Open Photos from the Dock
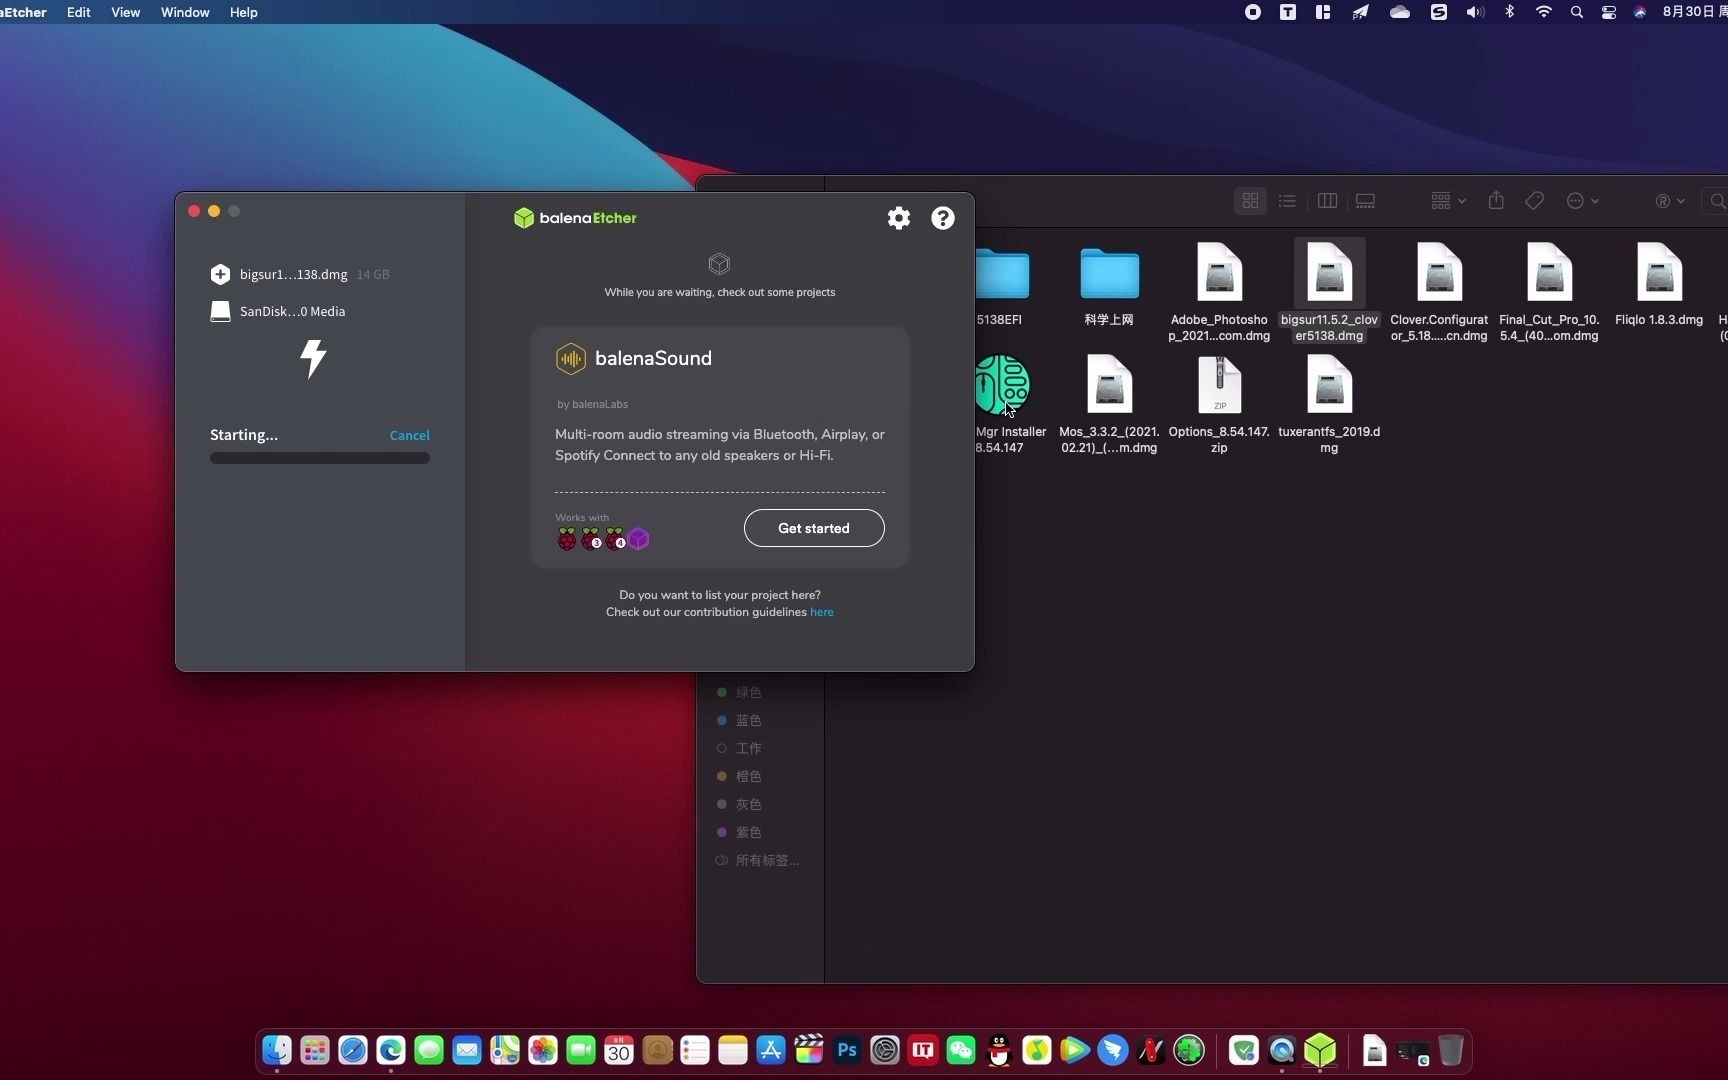 (543, 1050)
